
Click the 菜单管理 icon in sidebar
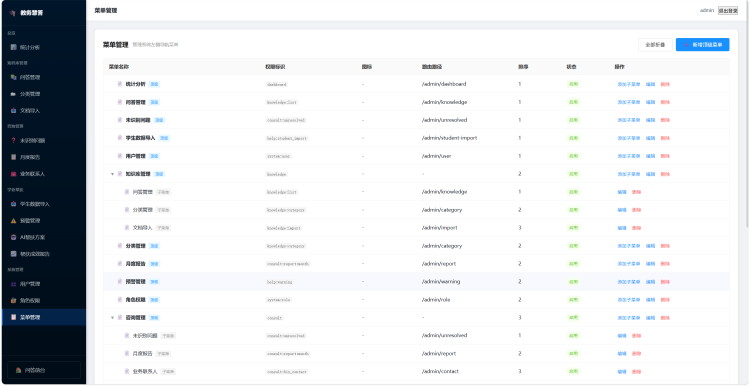[13, 317]
